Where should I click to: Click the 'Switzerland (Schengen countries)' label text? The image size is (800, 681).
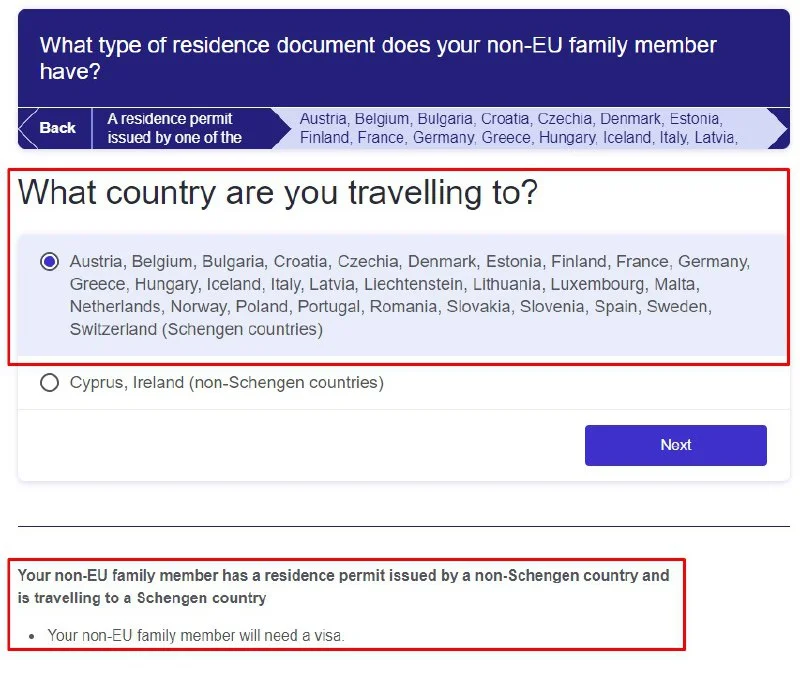pyautogui.click(x=196, y=329)
